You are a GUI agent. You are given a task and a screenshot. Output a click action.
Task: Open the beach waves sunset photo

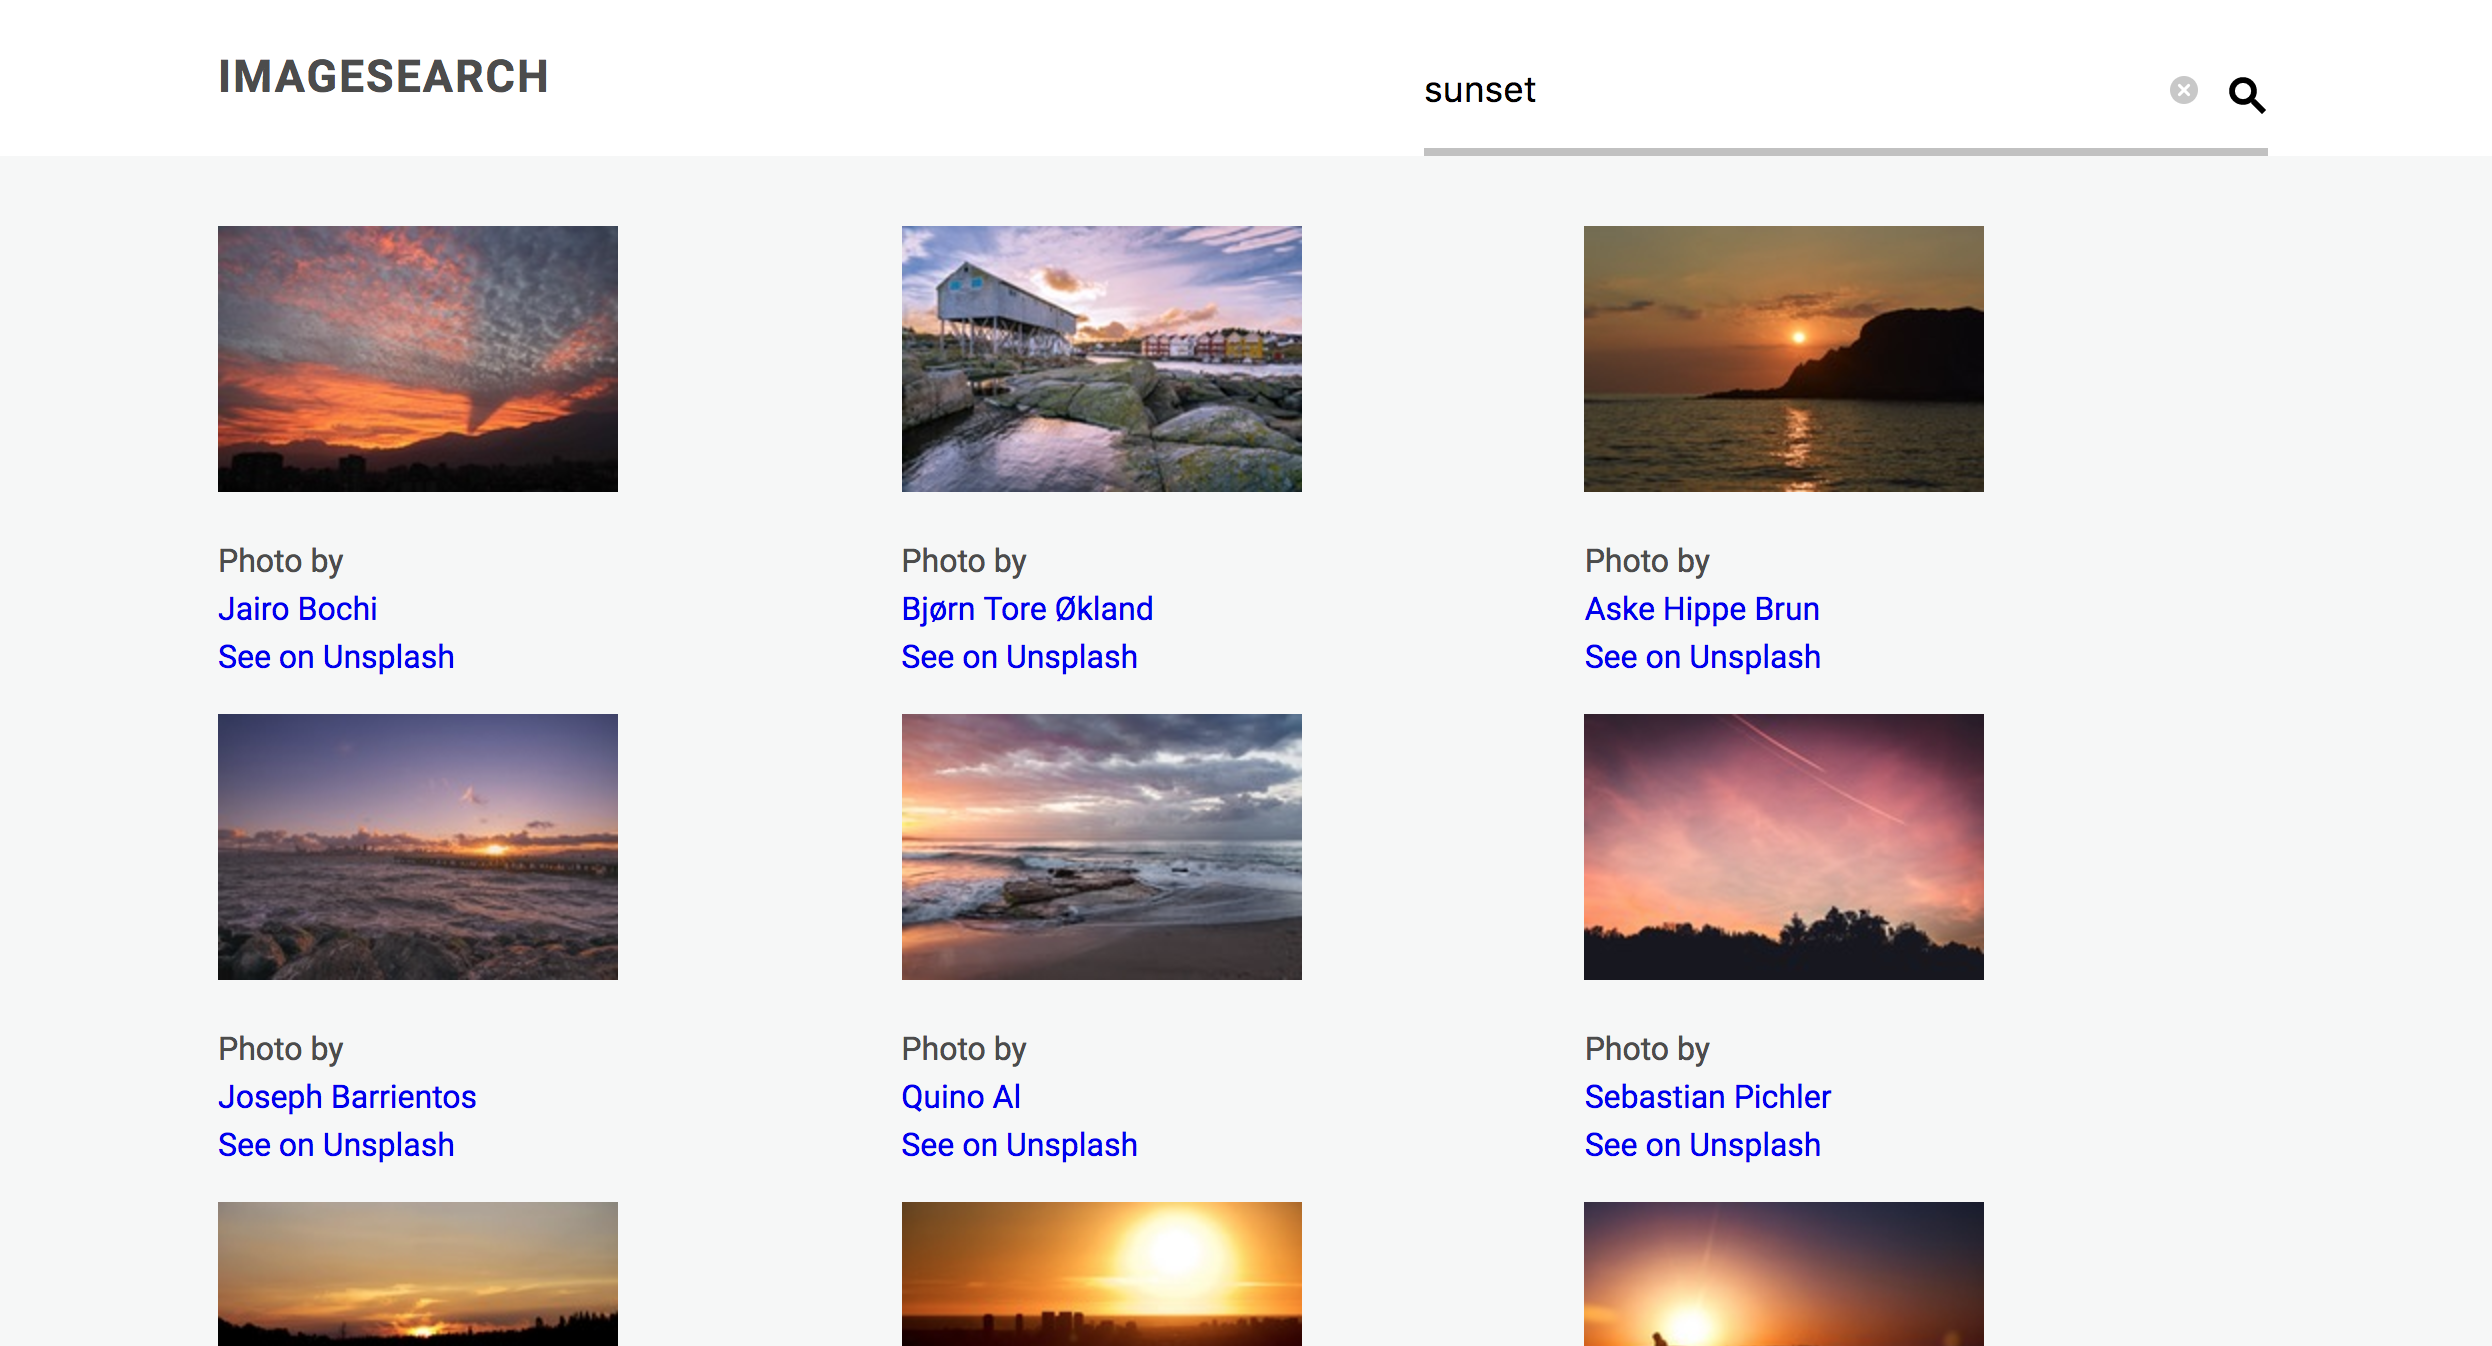pos(1101,846)
